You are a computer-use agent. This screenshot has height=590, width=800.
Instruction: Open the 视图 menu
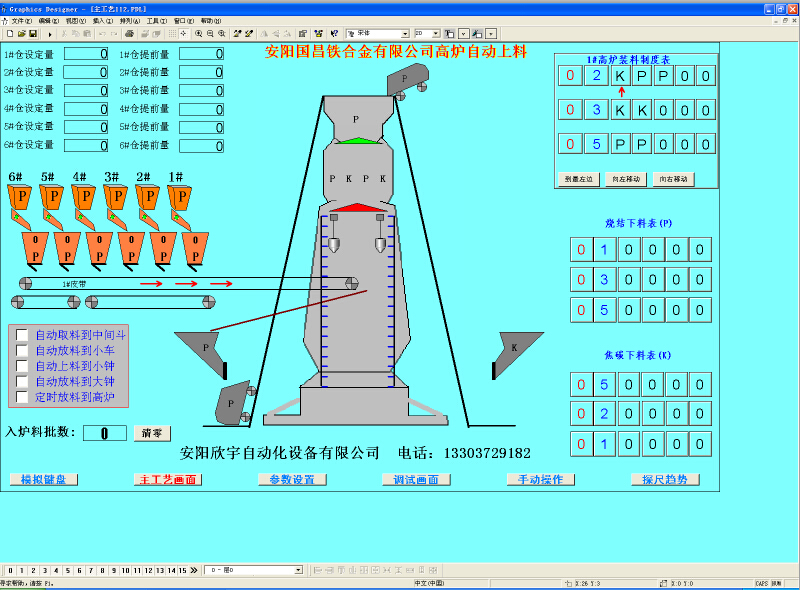pyautogui.click(x=76, y=21)
